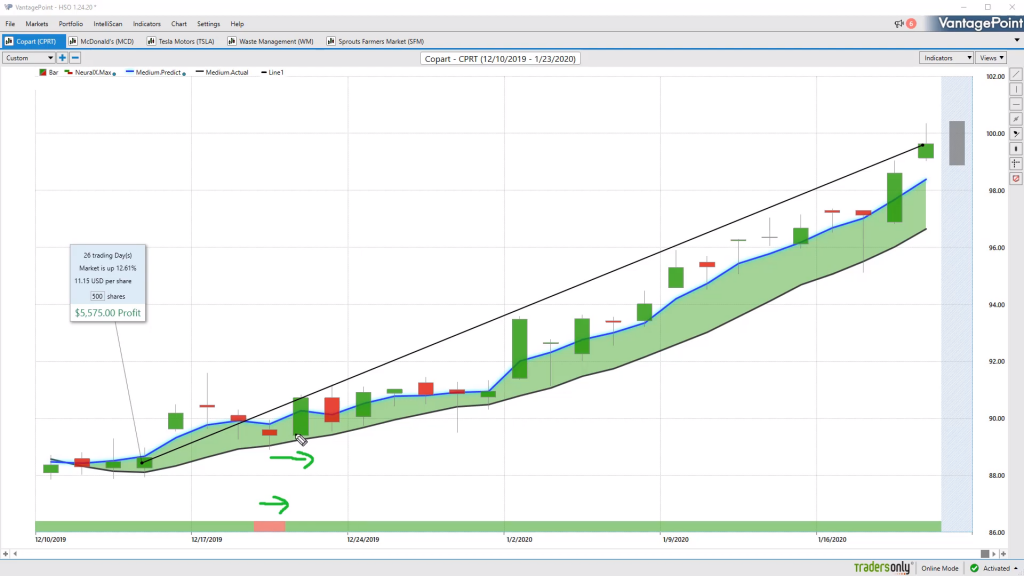The height and width of the screenshot is (576, 1024).
Task: Open the File menu
Action: pyautogui.click(x=10, y=24)
